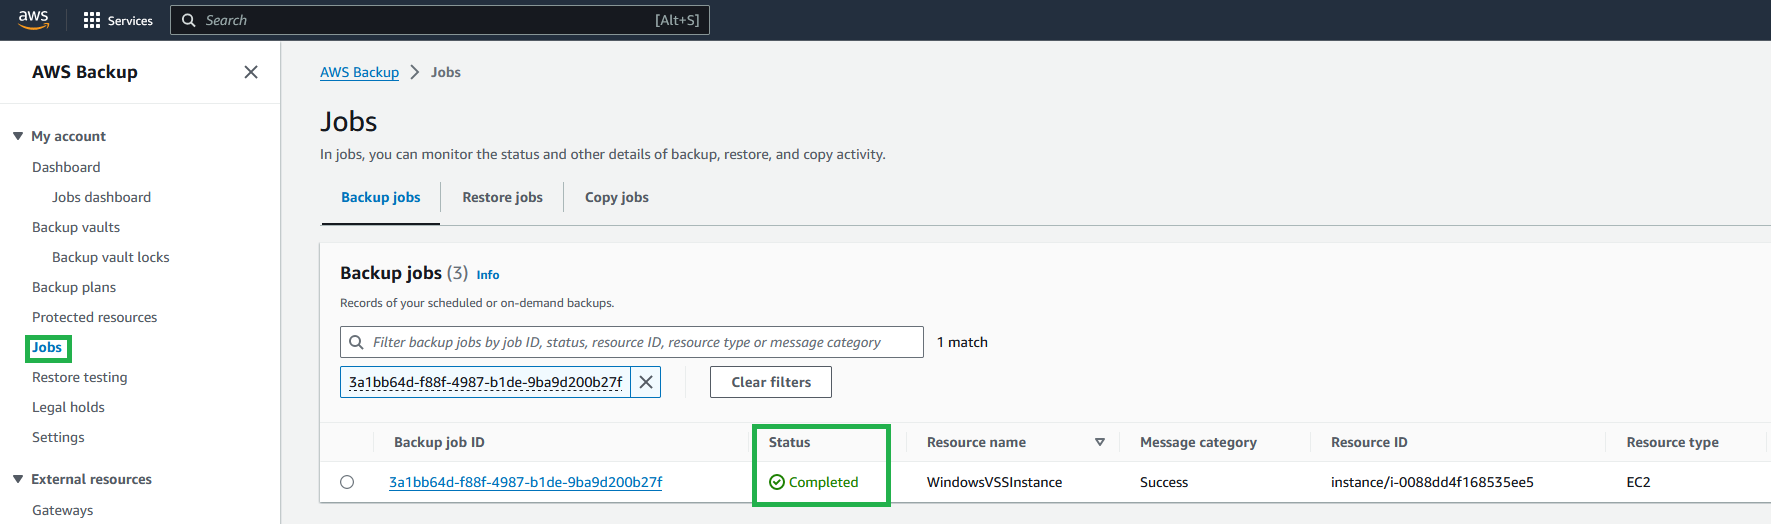
Task: Collapse the My account section
Action: pyautogui.click(x=18, y=136)
